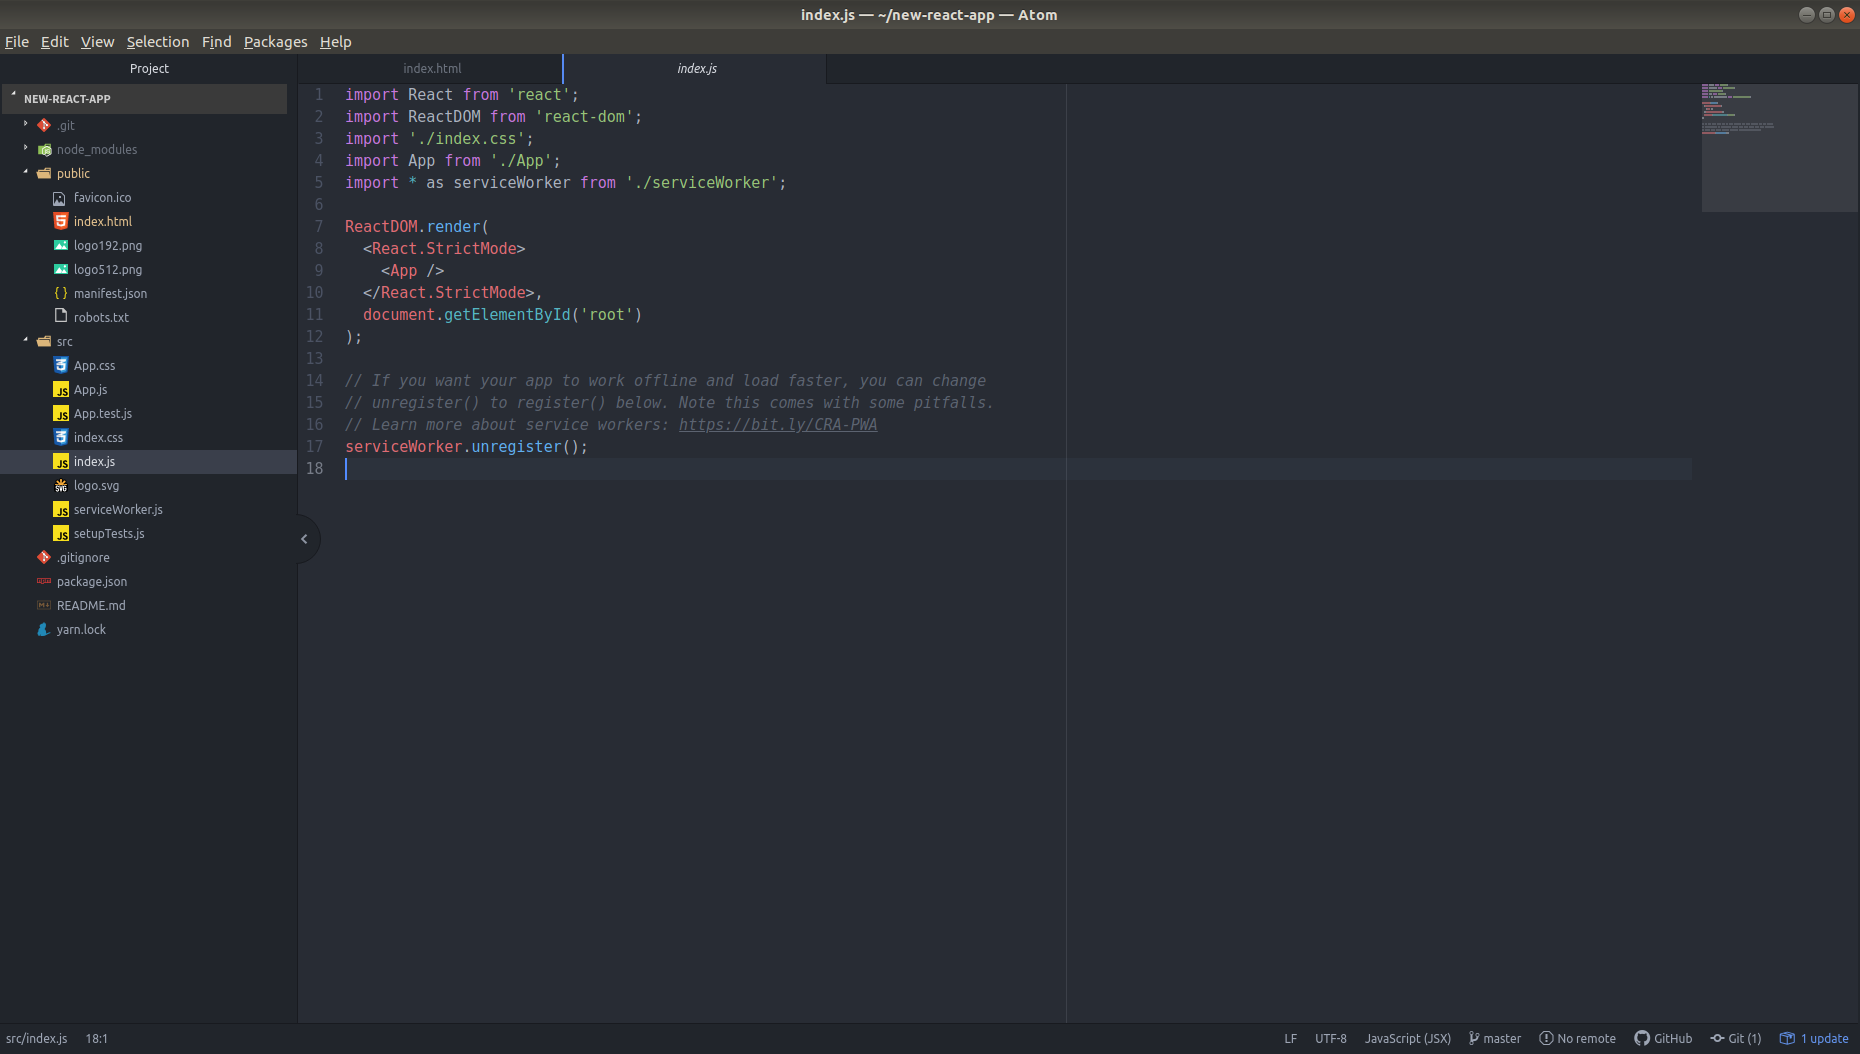Screen dimensions: 1860x1054
Task: Click the branch icon next to master
Action: 1473,1038
